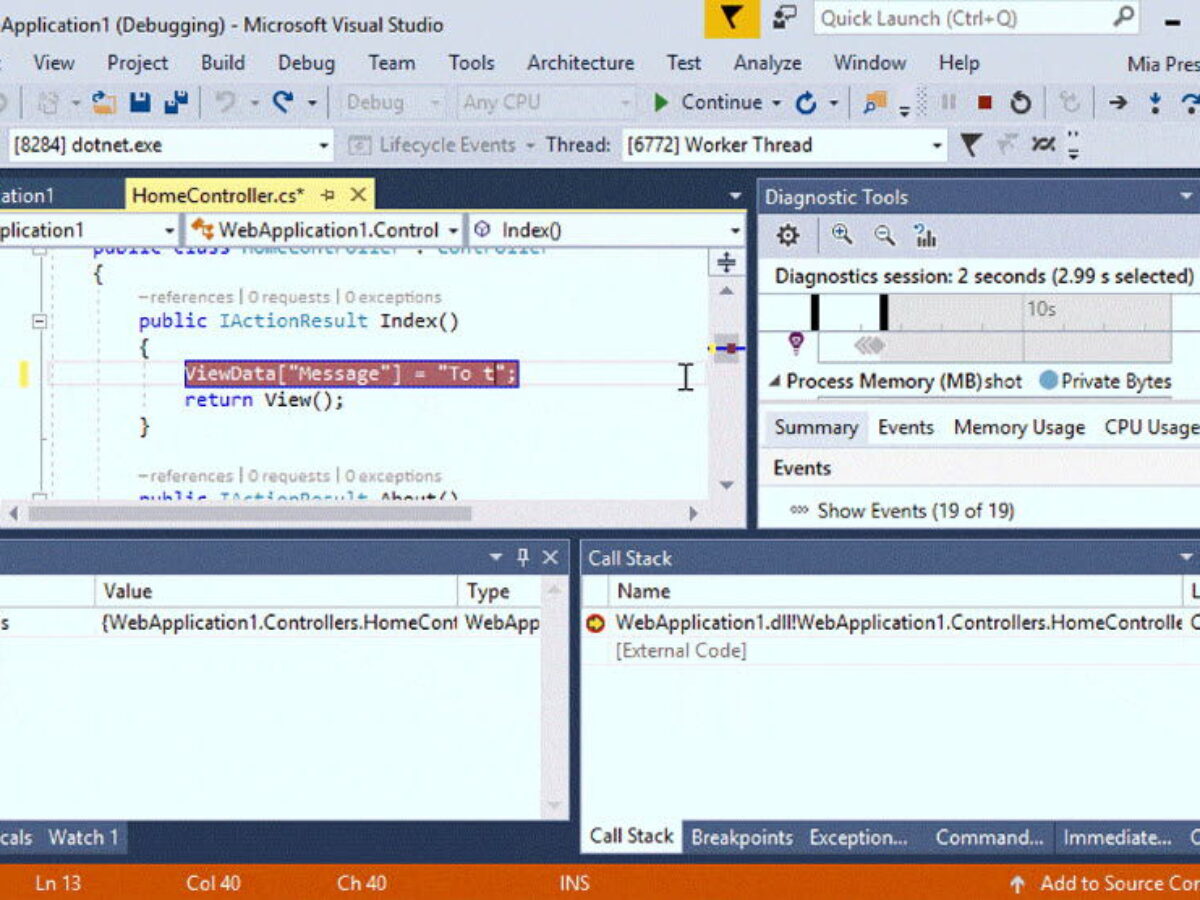Restart the debugging session
Viewport: 1200px width, 900px height.
1020,102
